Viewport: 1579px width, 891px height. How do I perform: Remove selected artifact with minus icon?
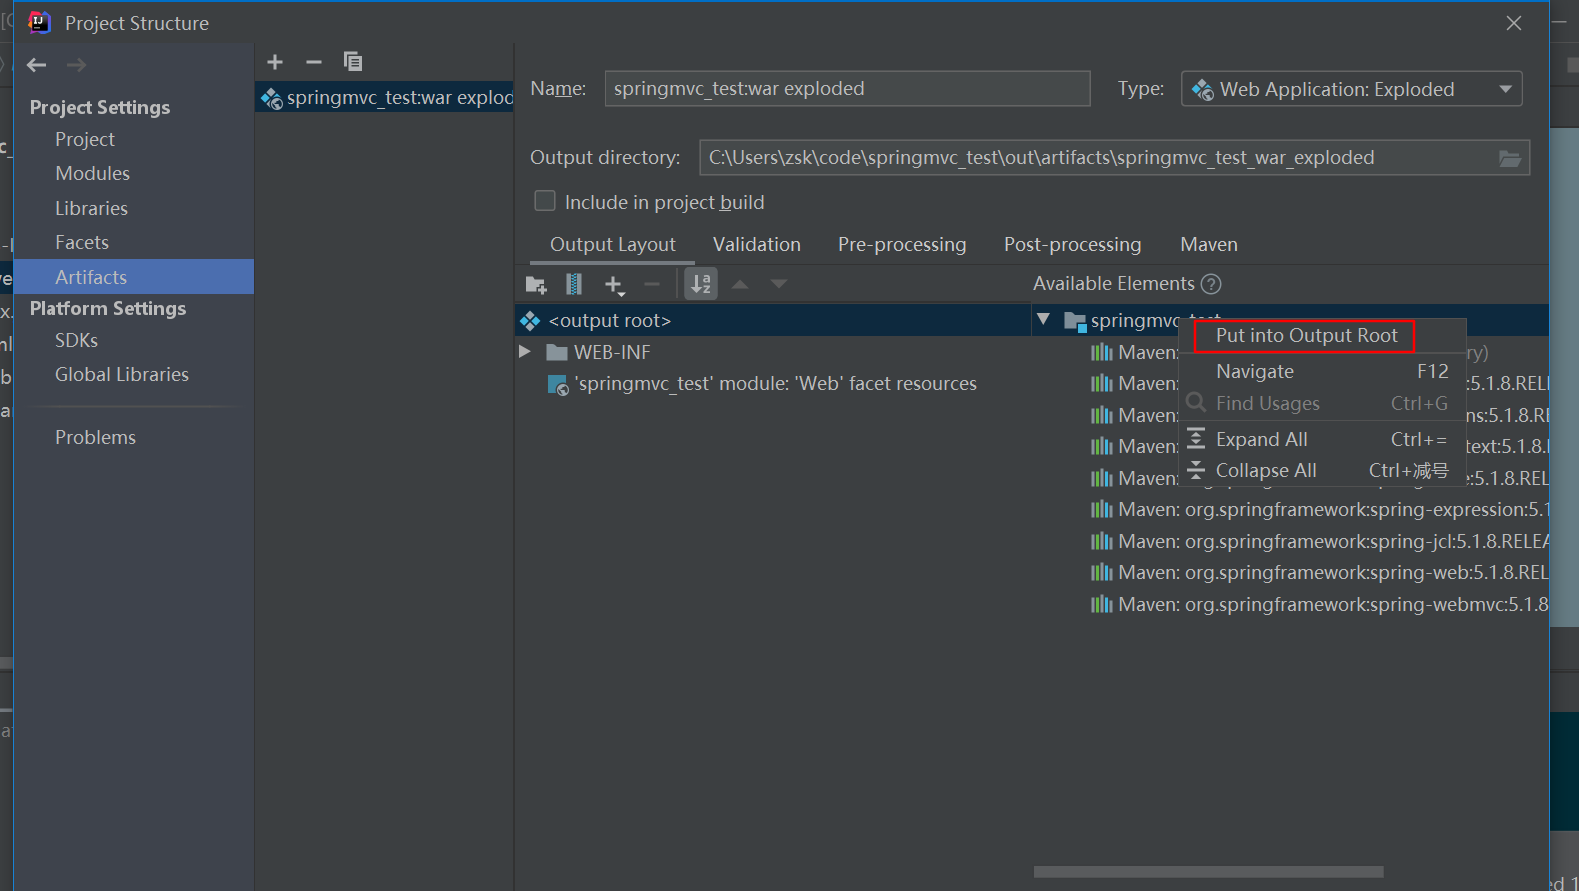(314, 62)
